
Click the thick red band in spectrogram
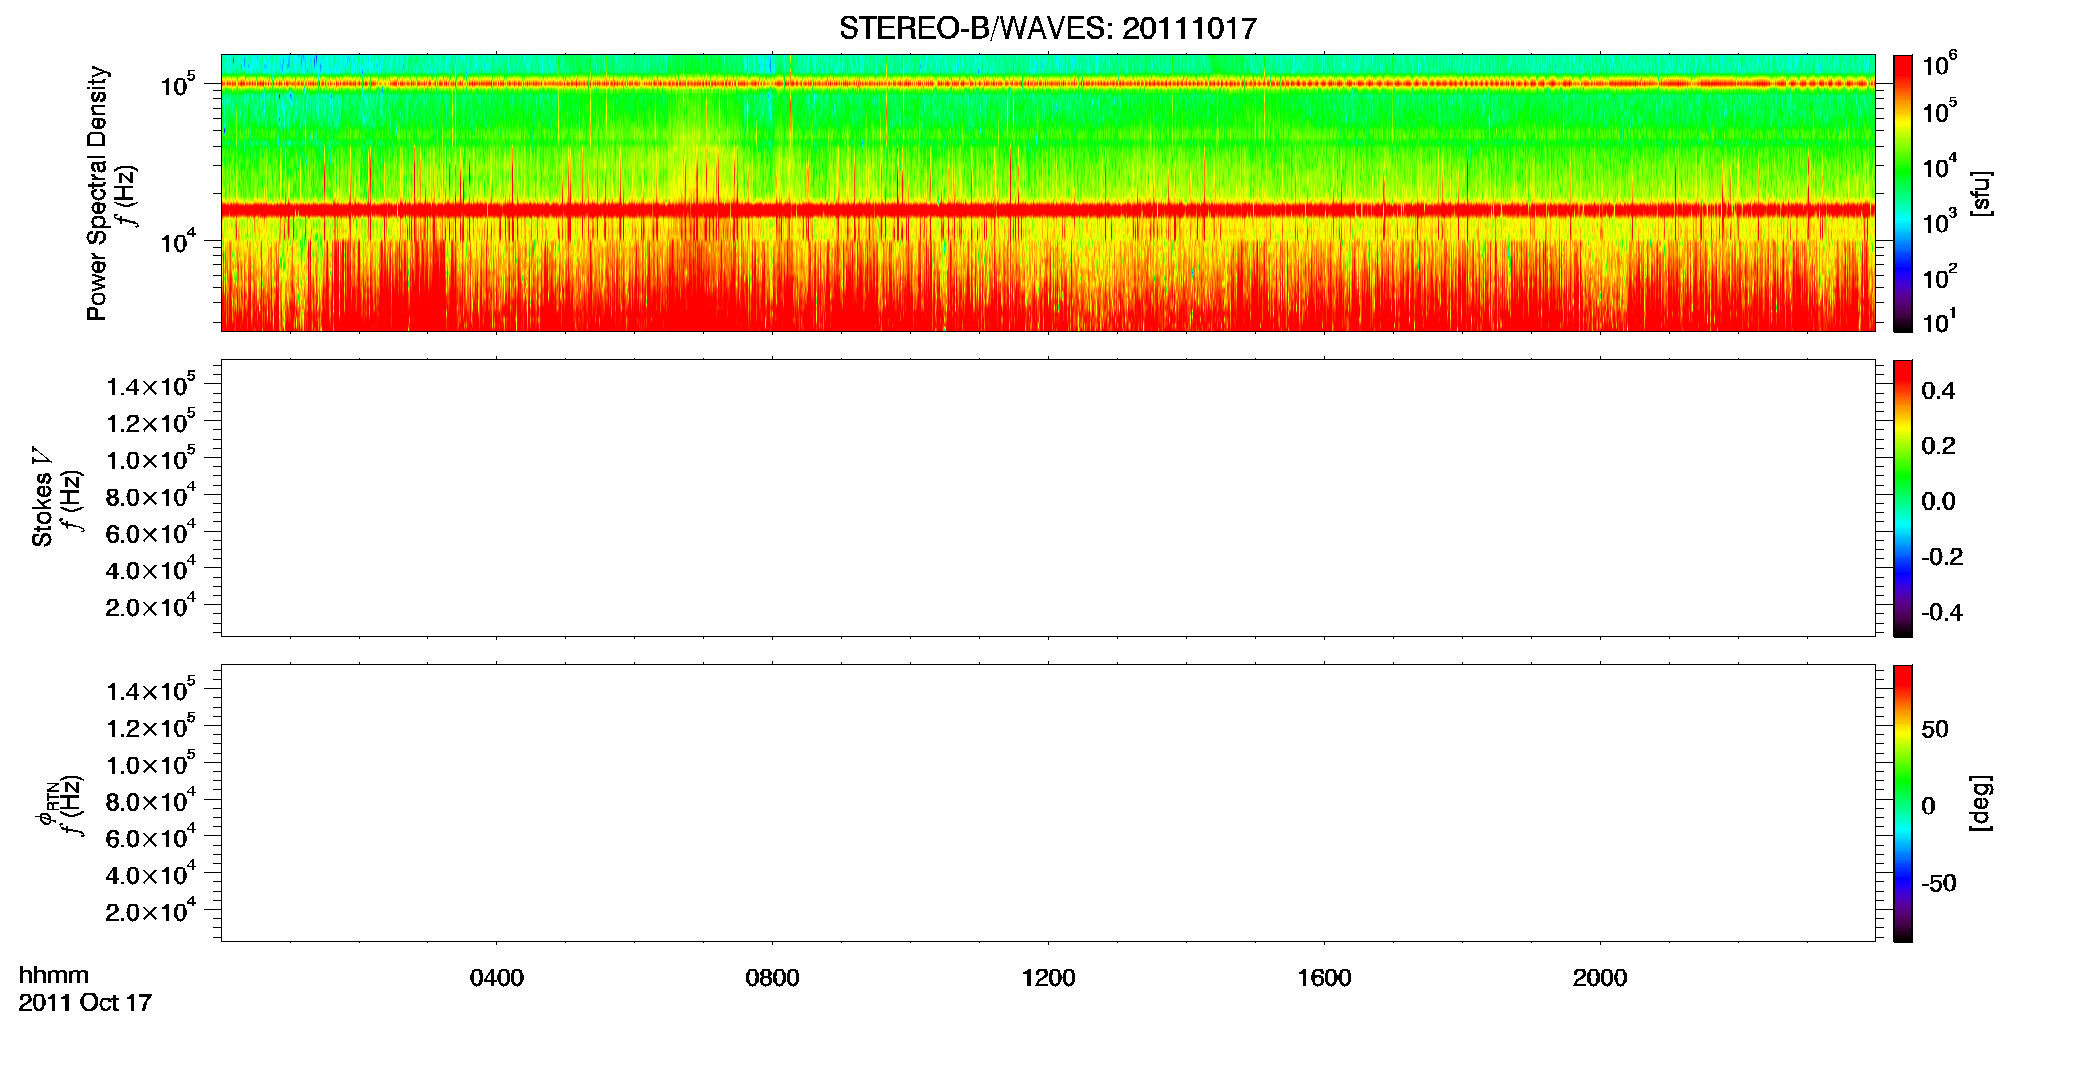tap(1048, 210)
